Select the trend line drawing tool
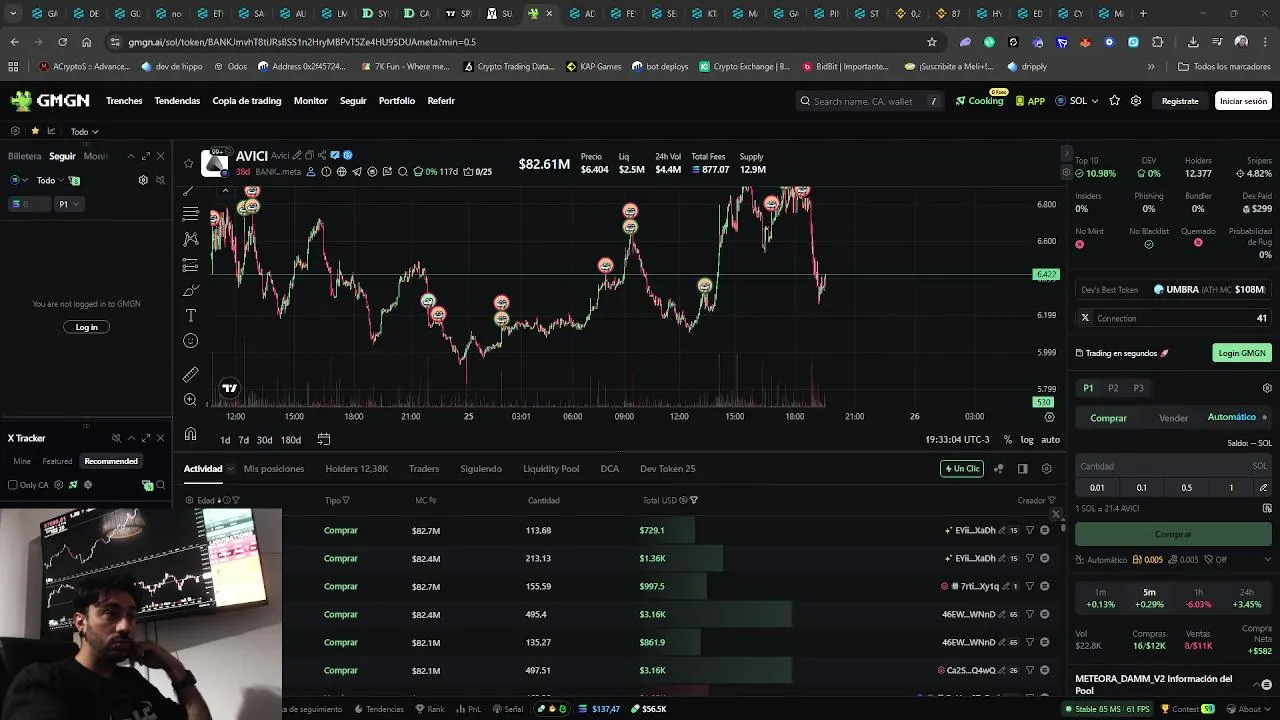 tap(190, 190)
